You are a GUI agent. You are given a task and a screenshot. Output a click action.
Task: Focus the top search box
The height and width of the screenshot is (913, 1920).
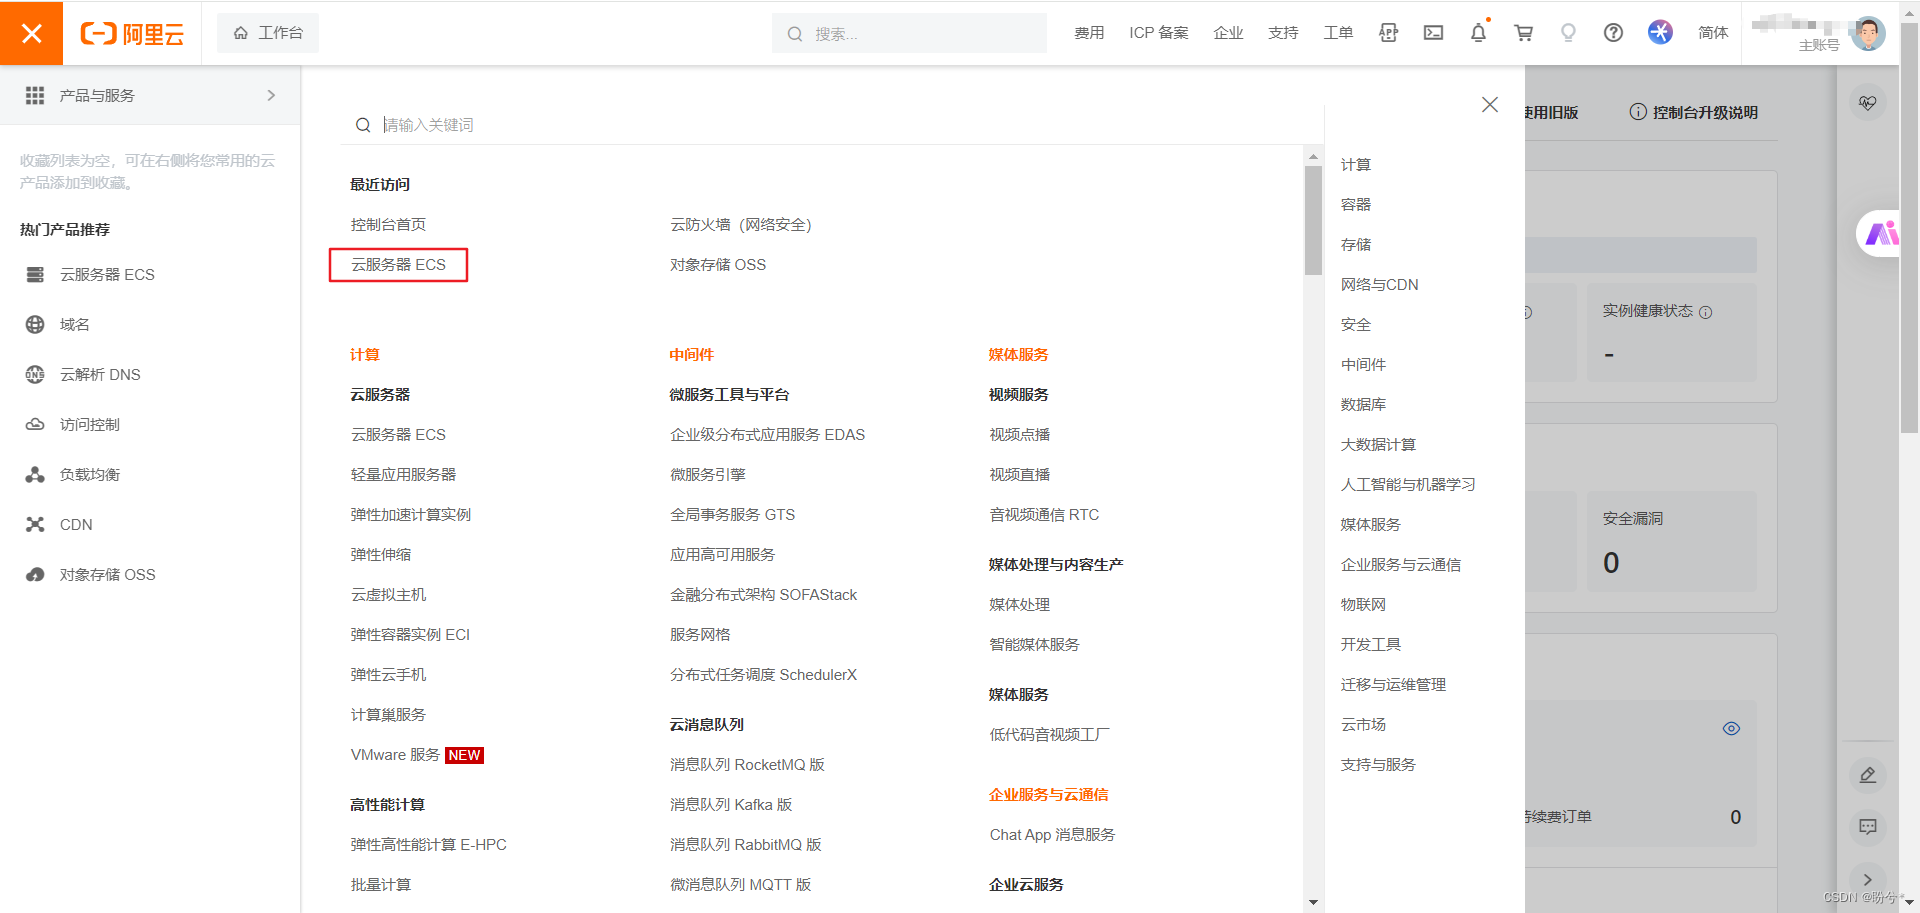(x=909, y=33)
